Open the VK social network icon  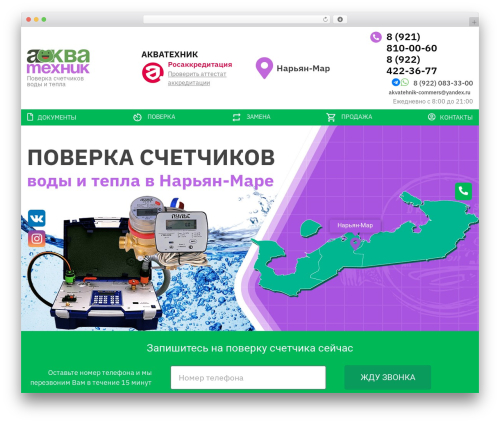tap(37, 218)
